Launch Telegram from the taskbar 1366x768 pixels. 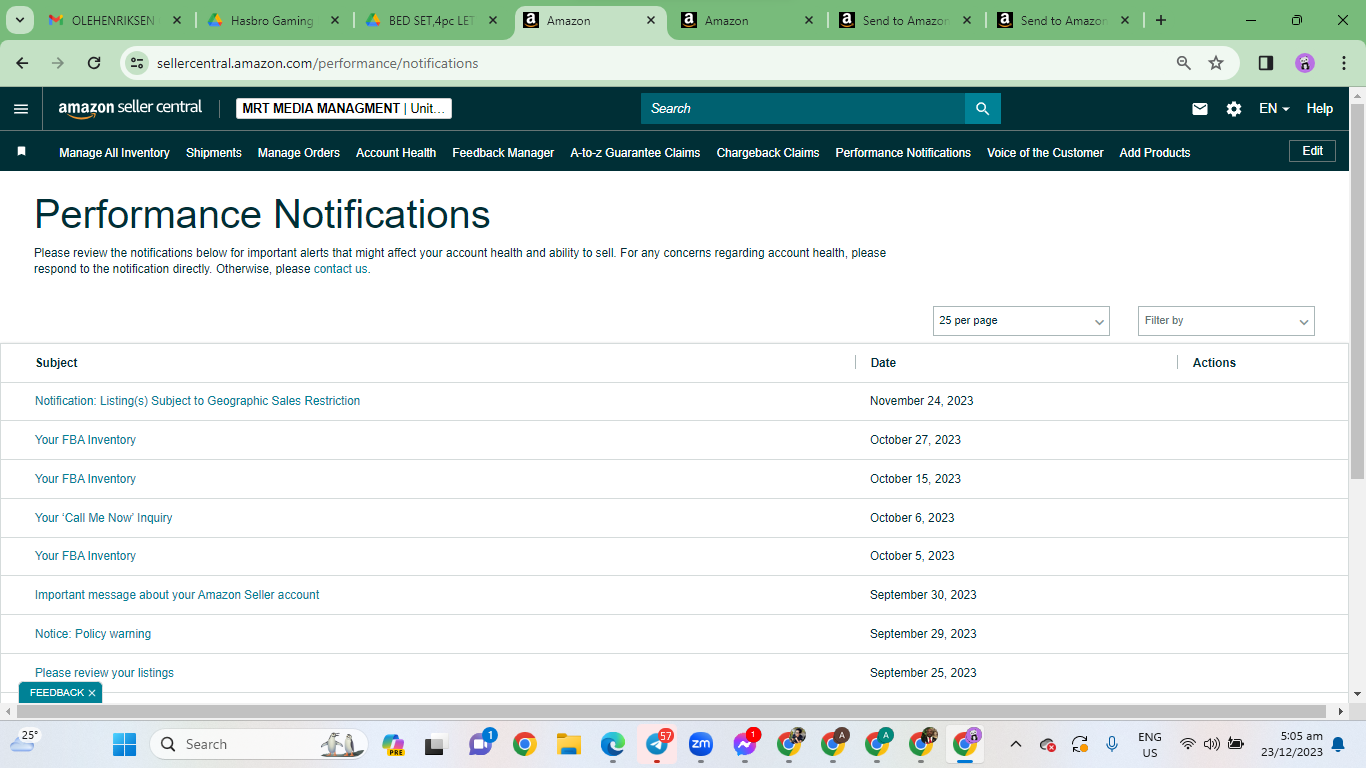(x=657, y=744)
